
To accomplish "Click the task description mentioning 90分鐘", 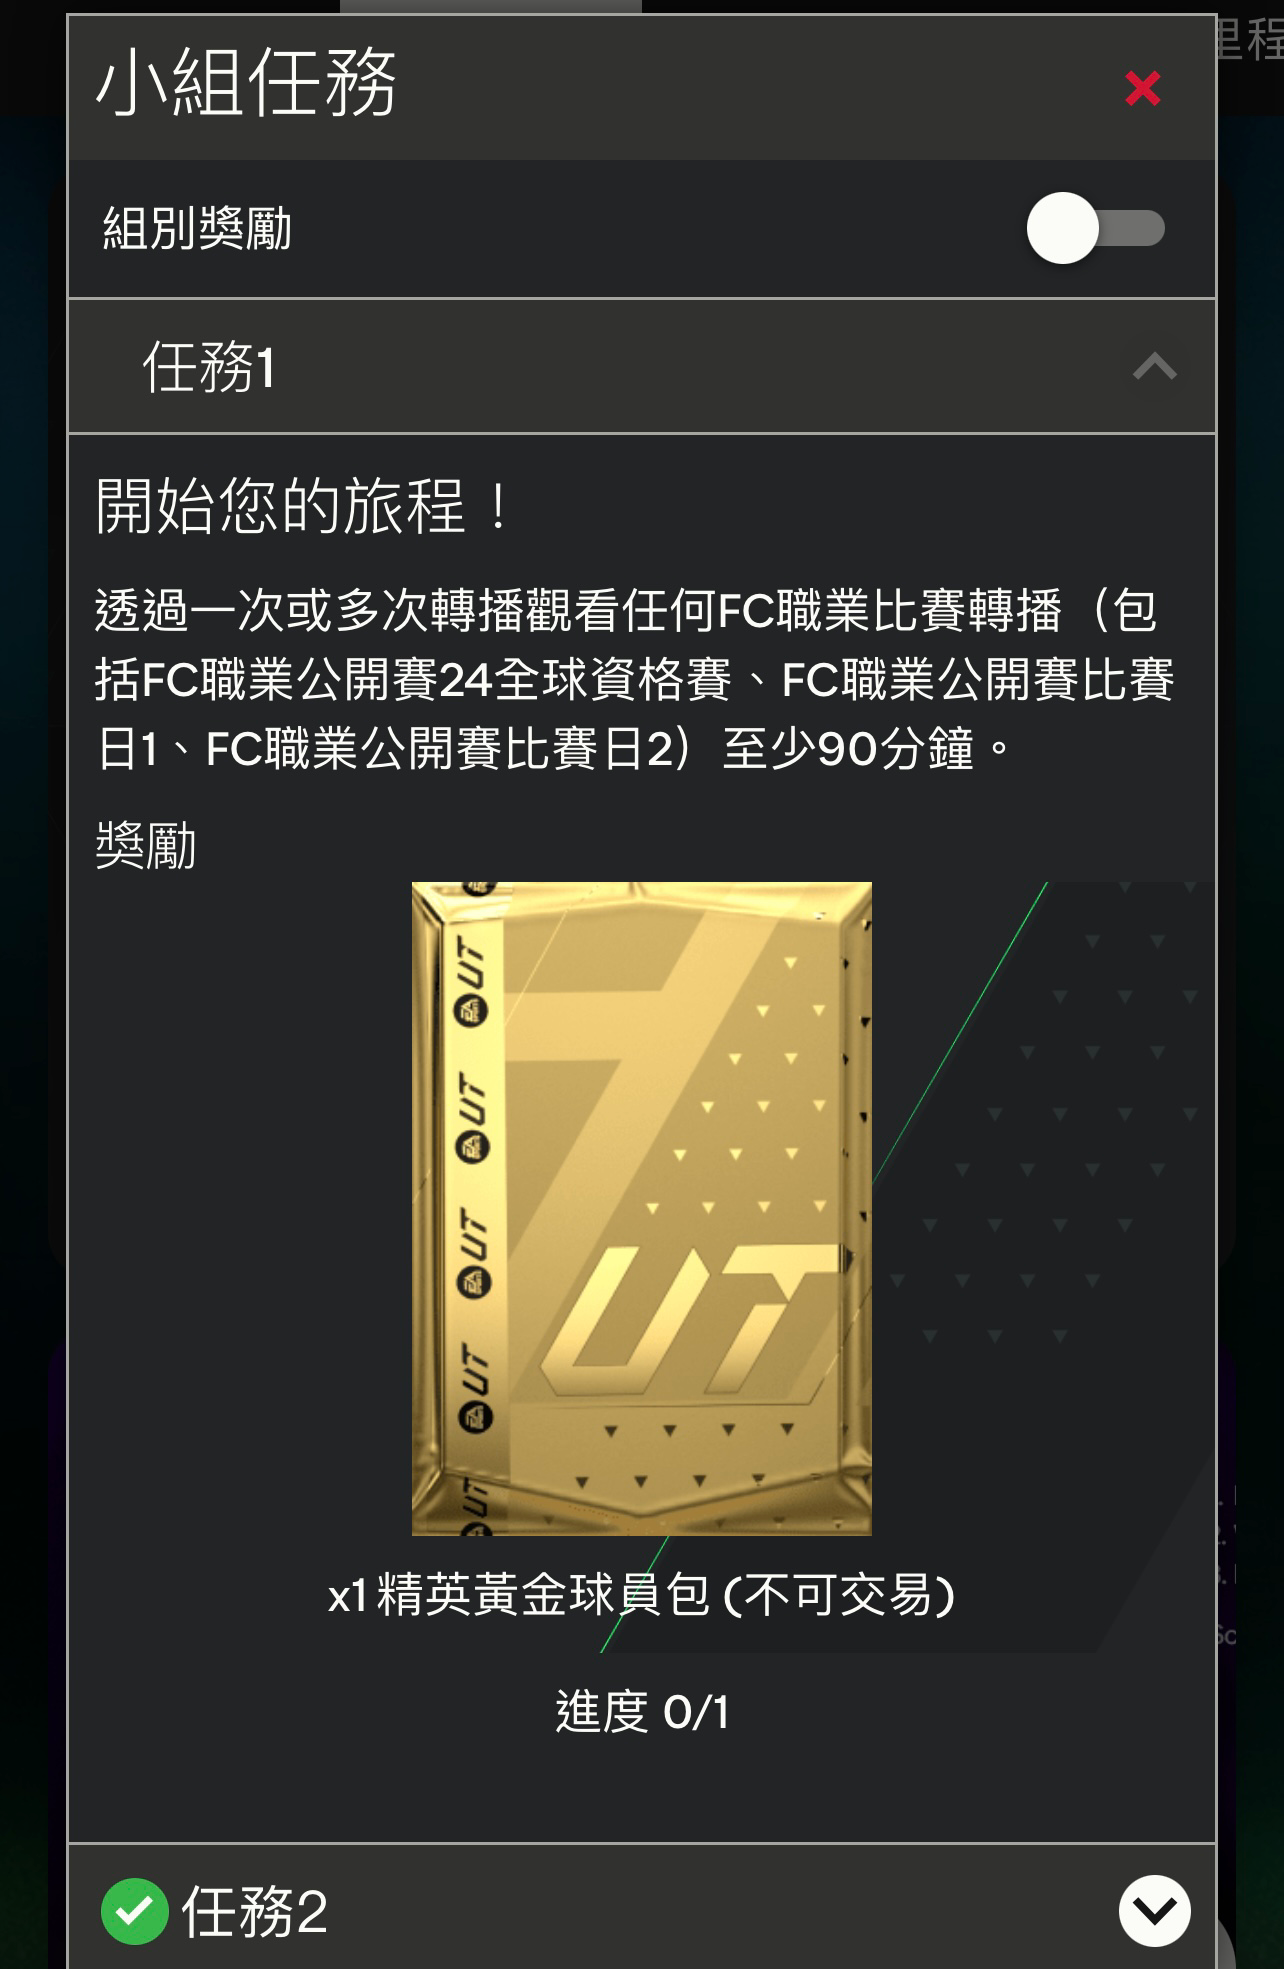I will [x=634, y=678].
